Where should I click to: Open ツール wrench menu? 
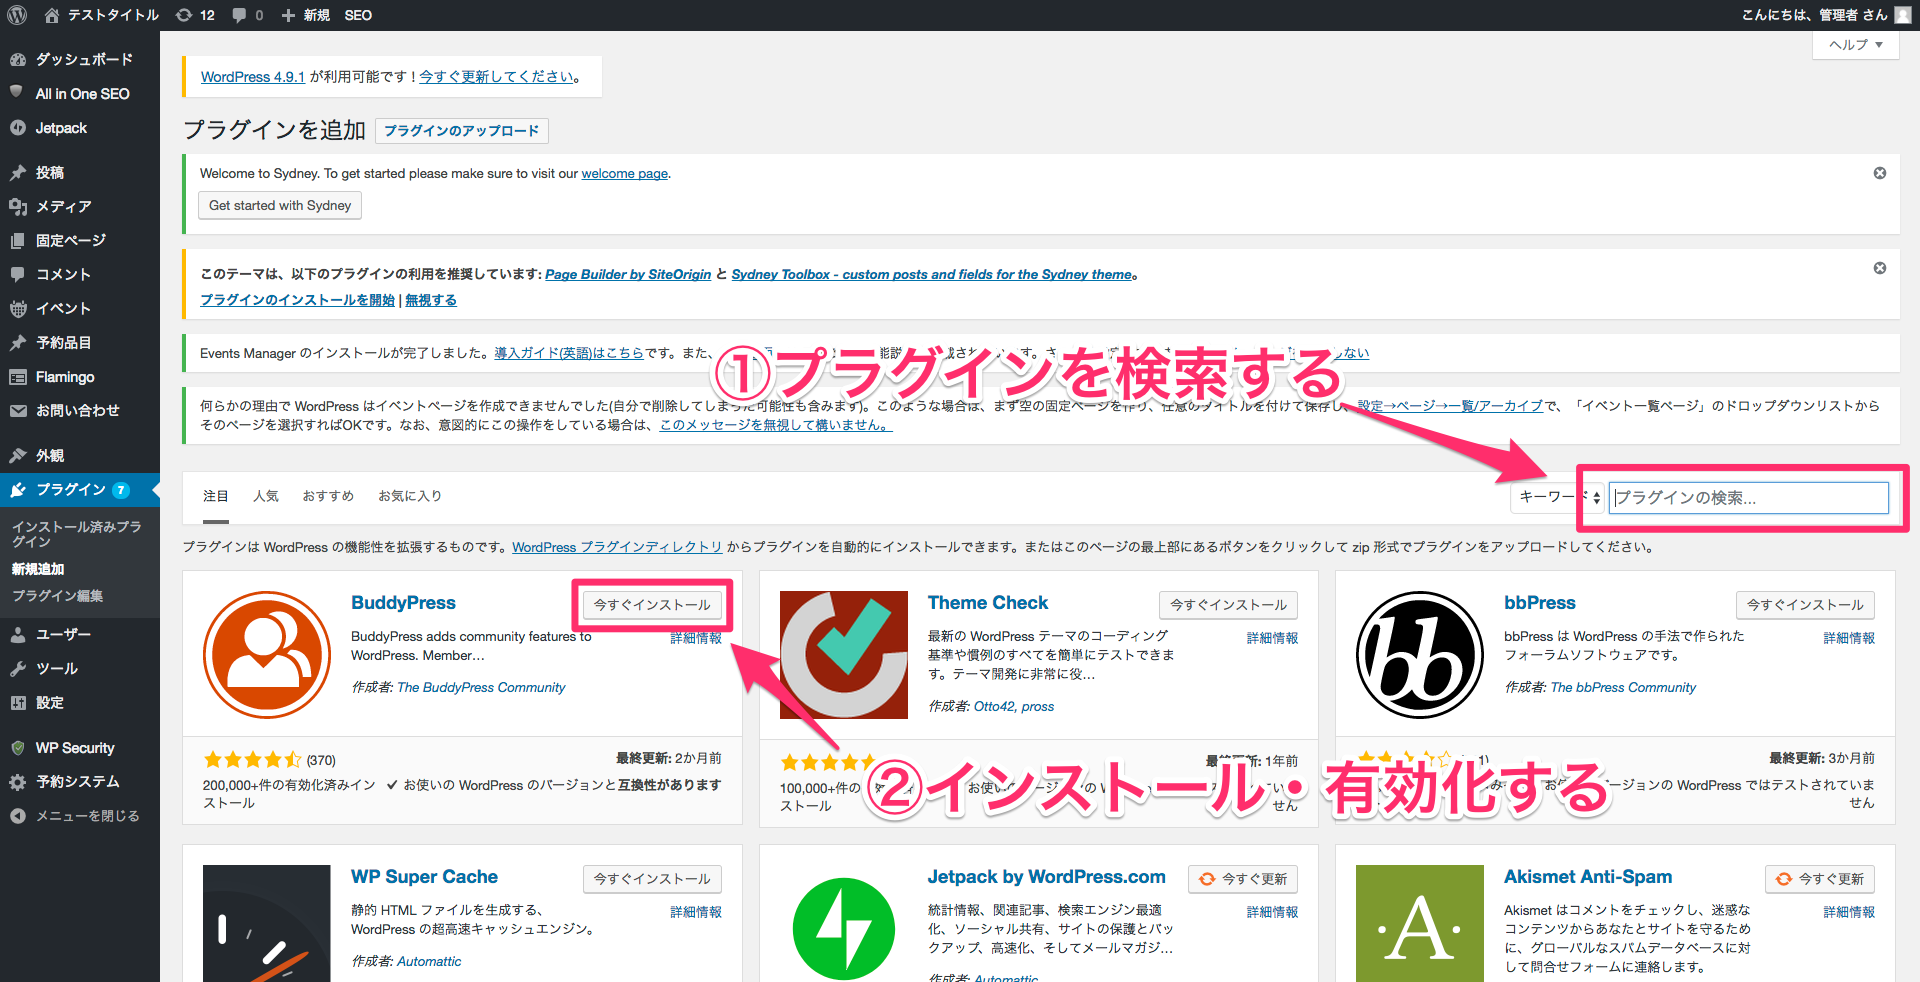click(x=80, y=668)
